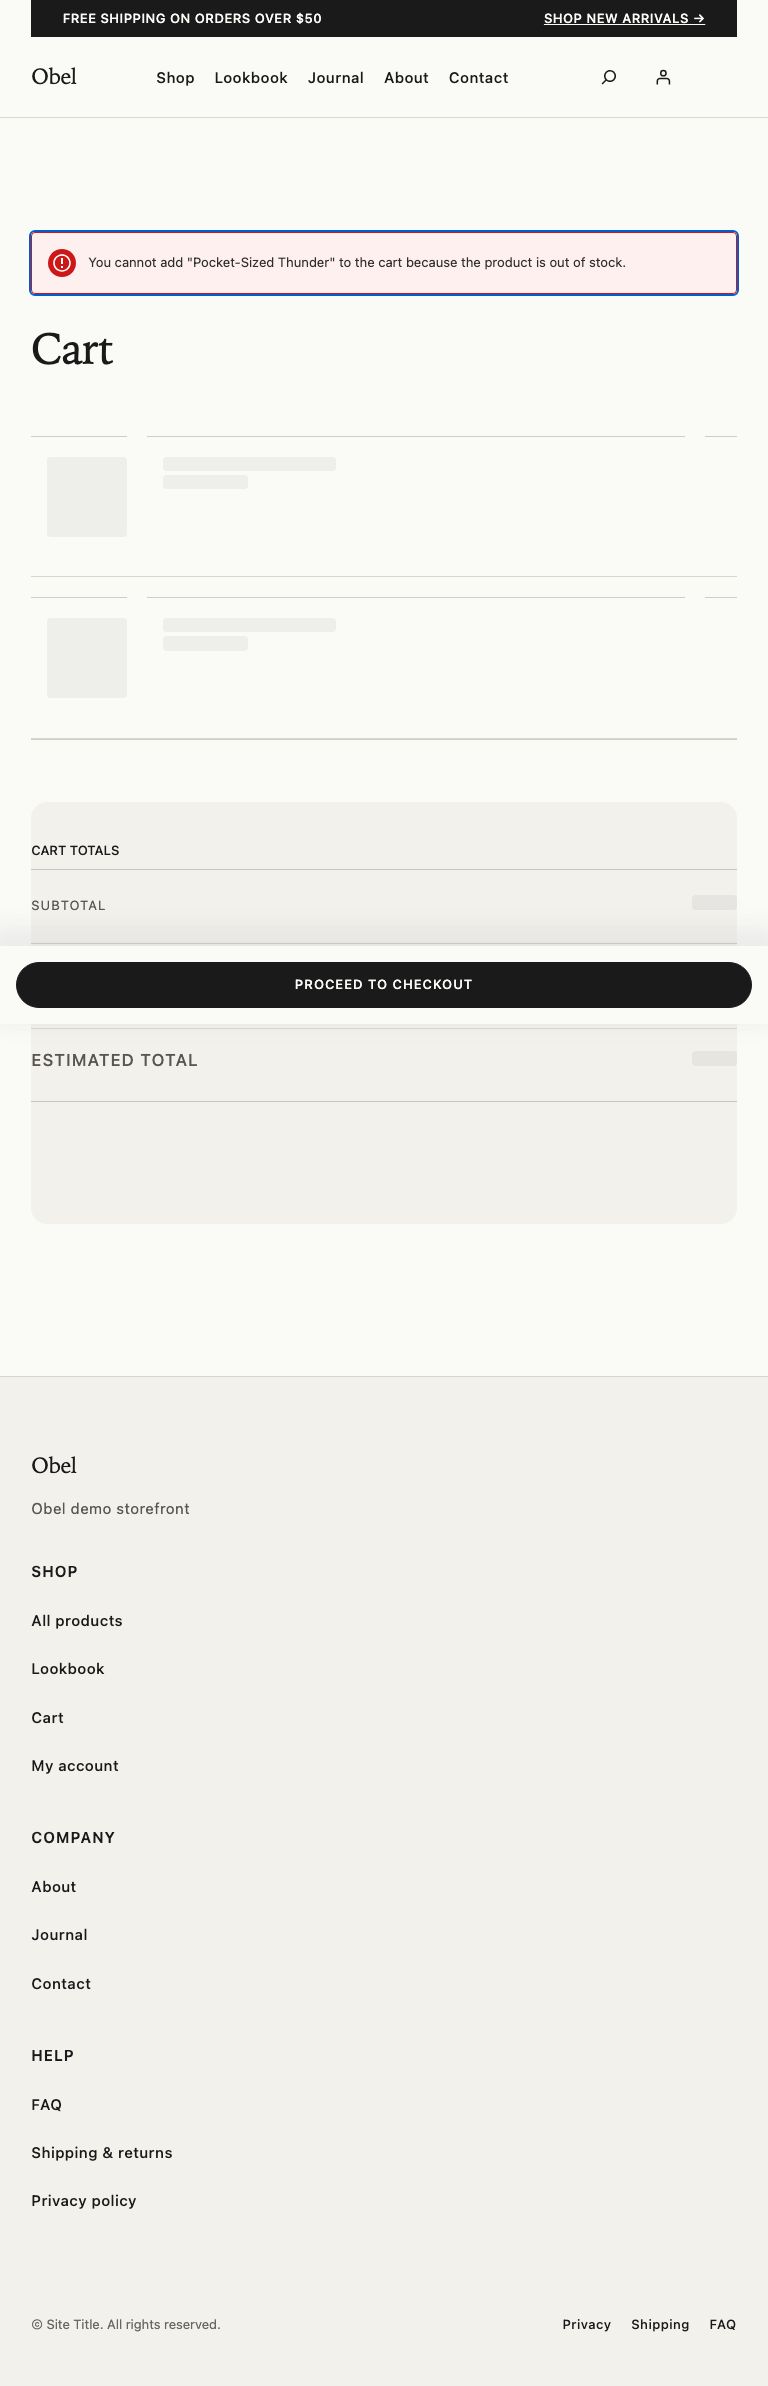The height and width of the screenshot is (2386, 768).
Task: Select About in the header menu
Action: (406, 78)
